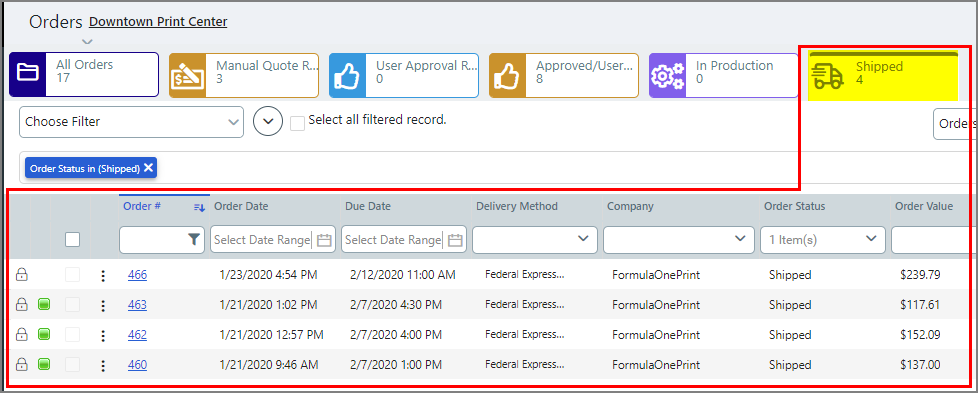The width and height of the screenshot is (978, 393).
Task: Open three-dot menu for order 466
Action: pos(104,275)
